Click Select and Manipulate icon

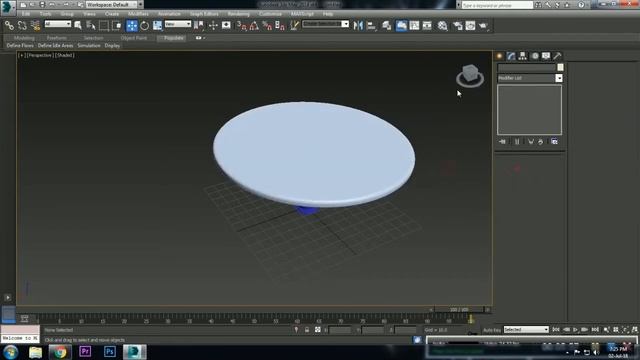point(213,26)
